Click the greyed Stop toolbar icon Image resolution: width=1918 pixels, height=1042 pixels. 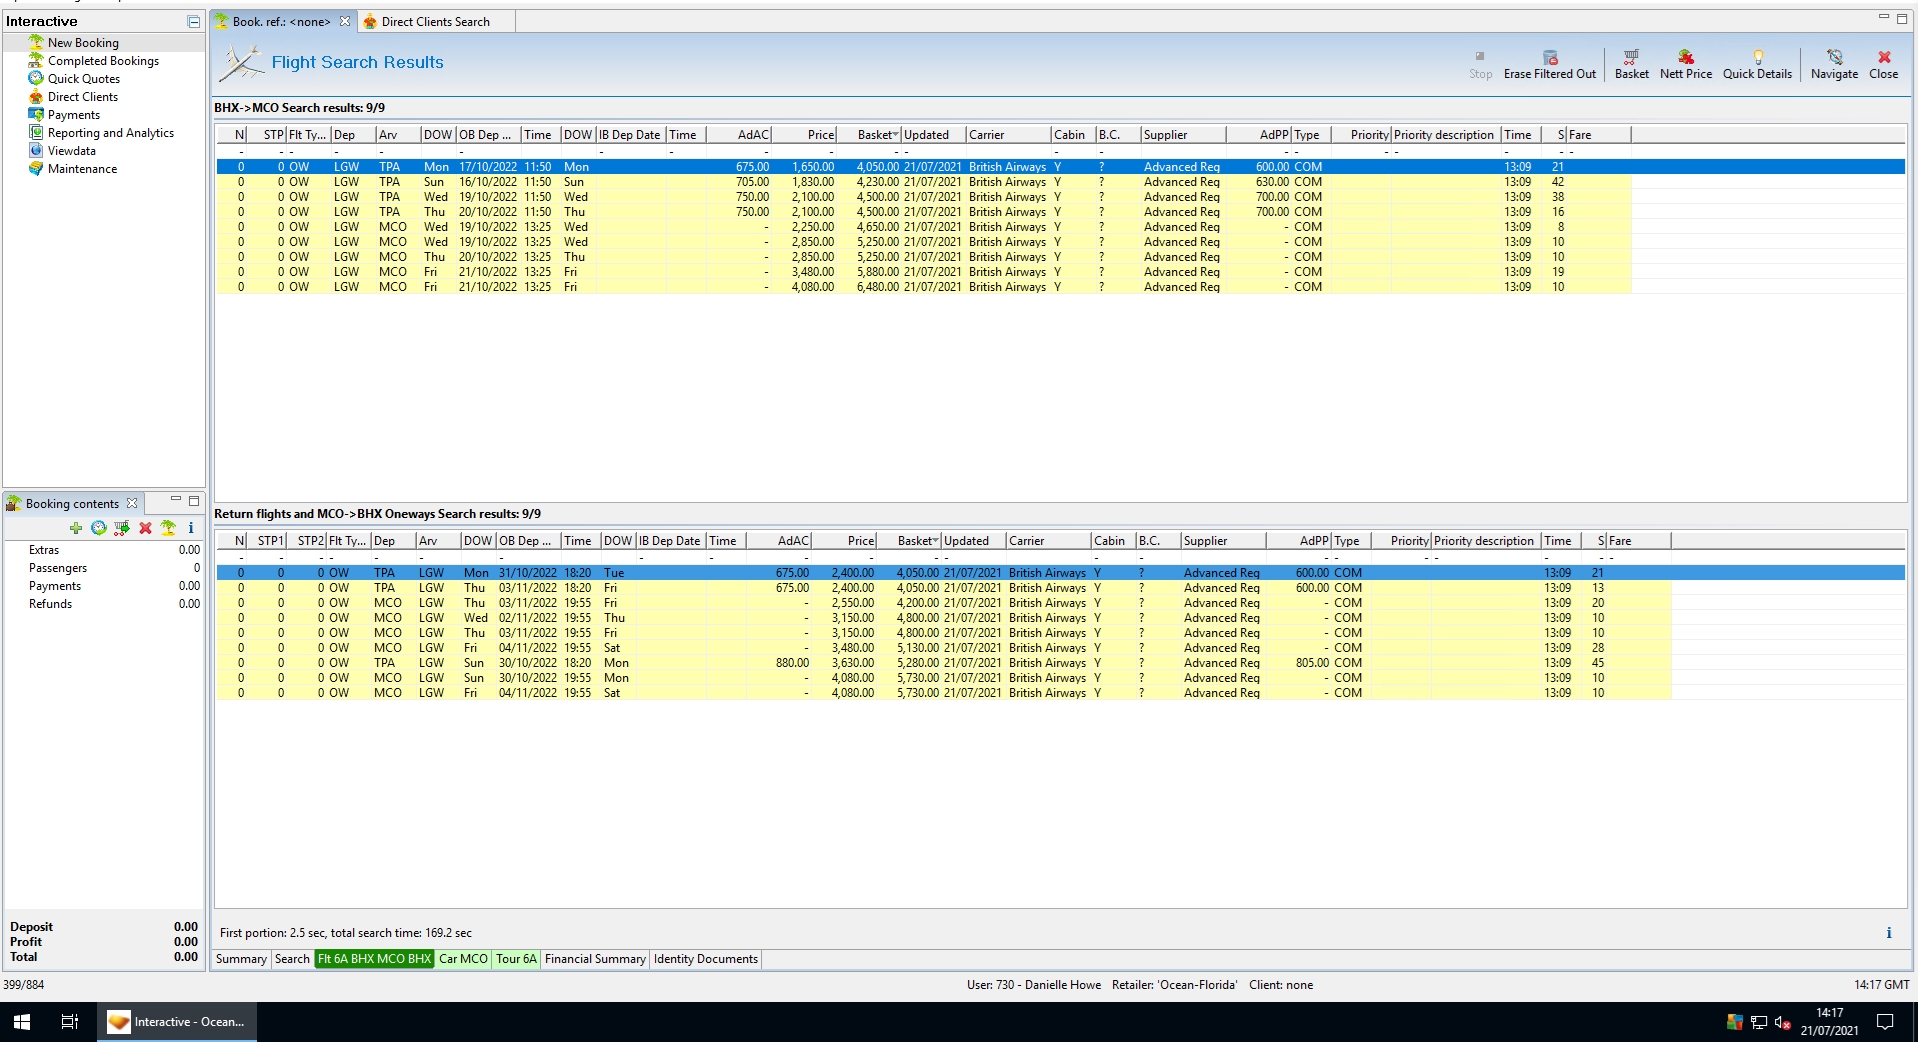[x=1480, y=57]
